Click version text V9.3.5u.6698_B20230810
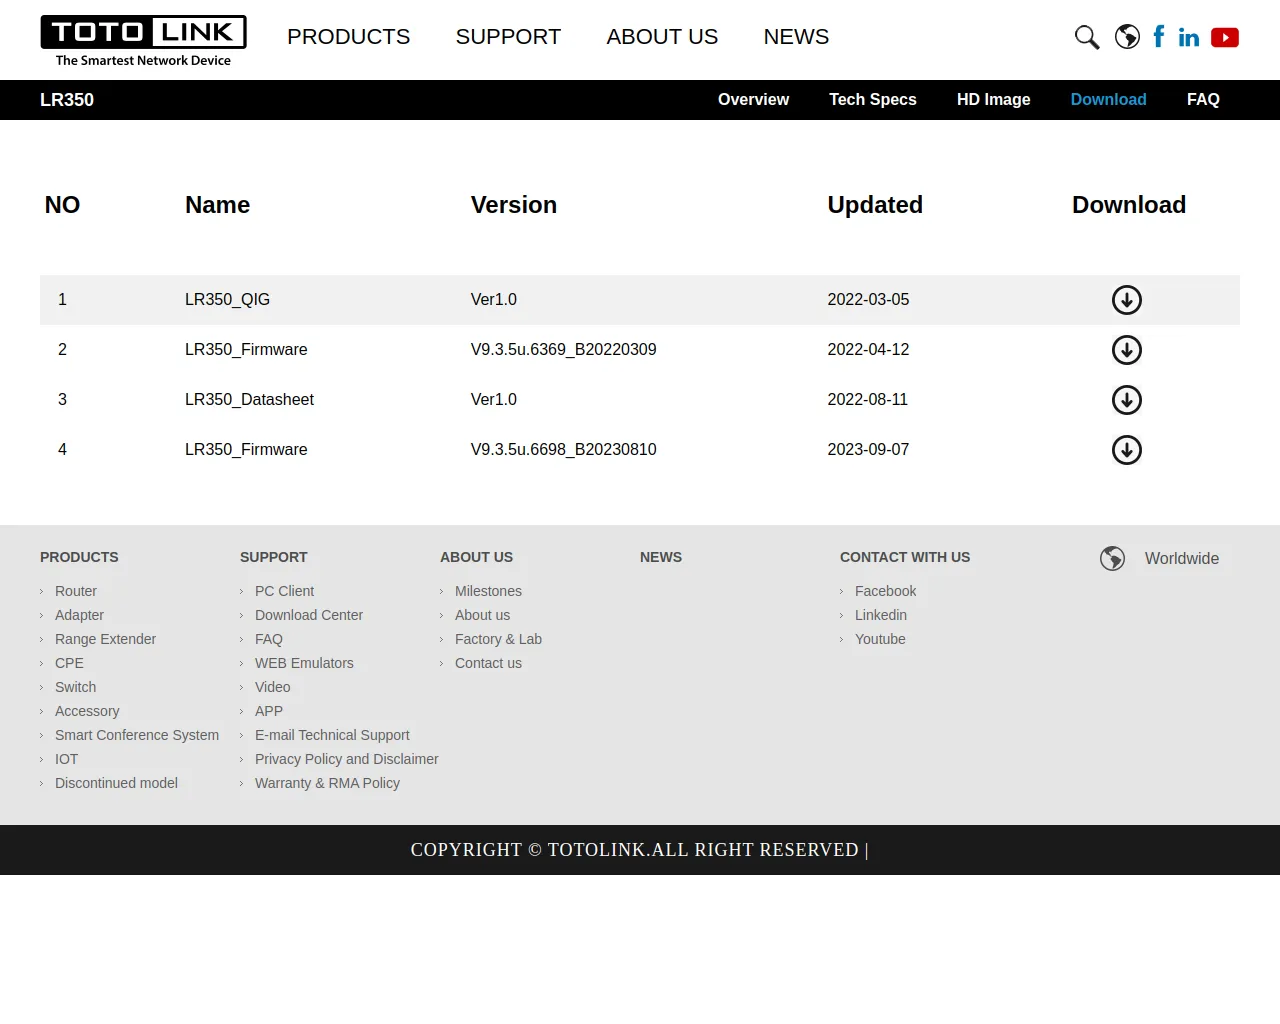 pos(563,450)
